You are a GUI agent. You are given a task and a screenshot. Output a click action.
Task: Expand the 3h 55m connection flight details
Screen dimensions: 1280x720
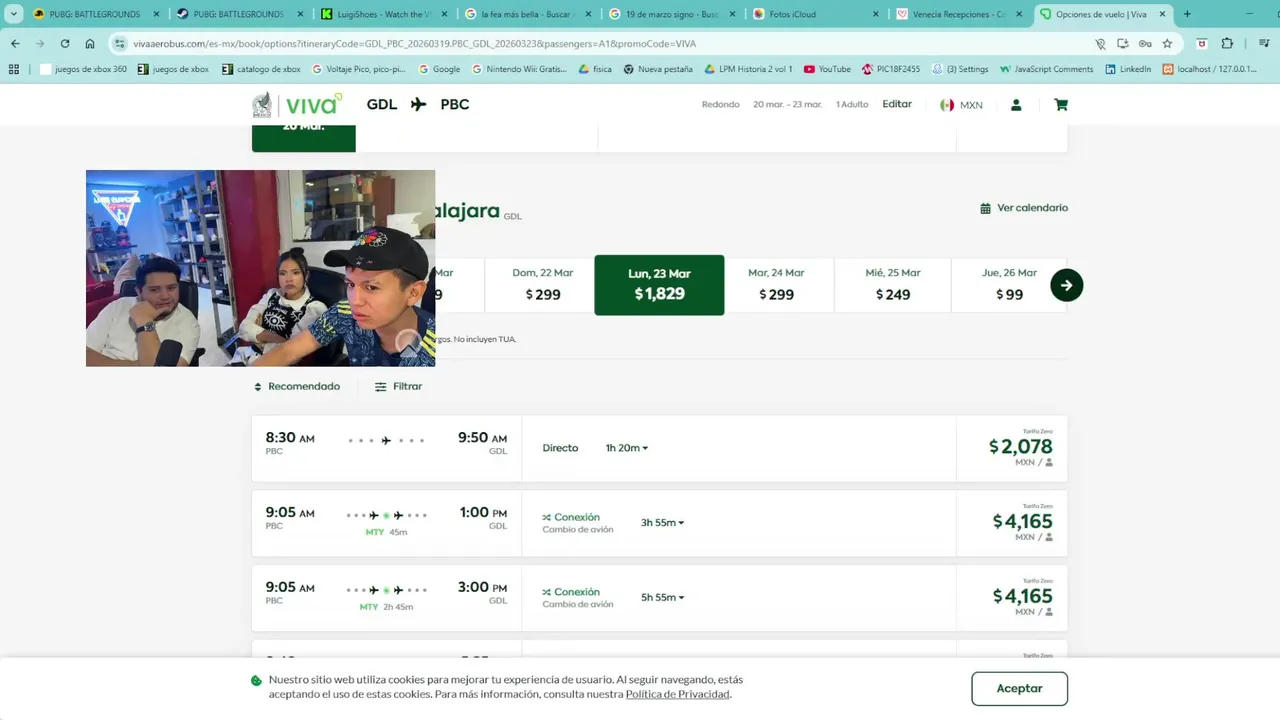pyautogui.click(x=663, y=523)
